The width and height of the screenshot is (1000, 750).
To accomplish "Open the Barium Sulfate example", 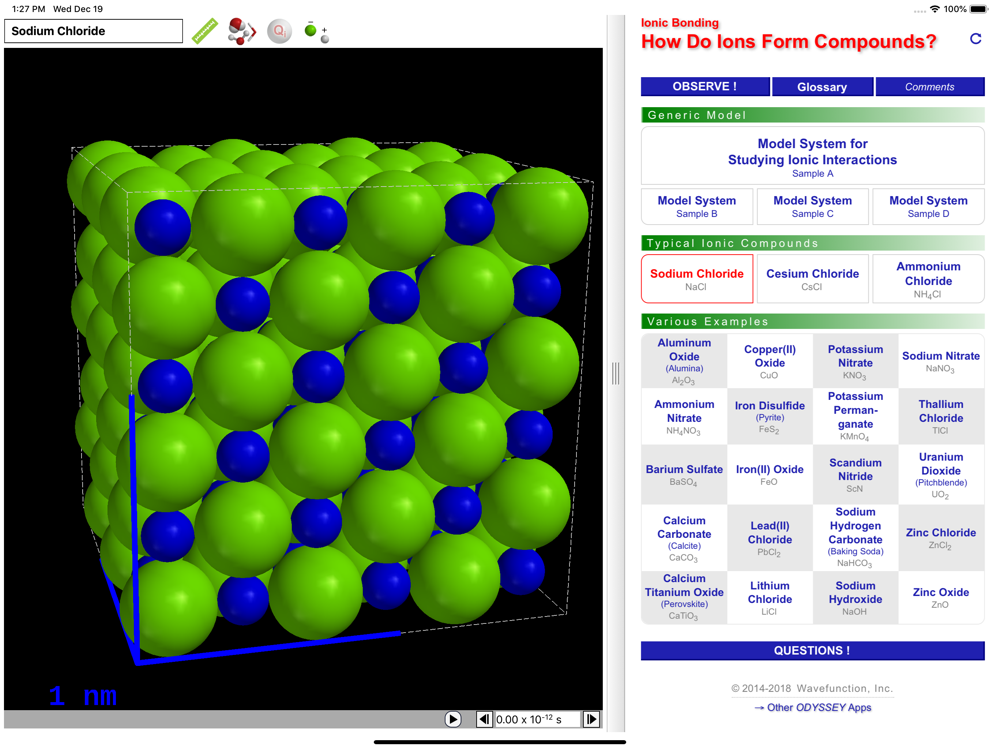I will click(x=684, y=475).
